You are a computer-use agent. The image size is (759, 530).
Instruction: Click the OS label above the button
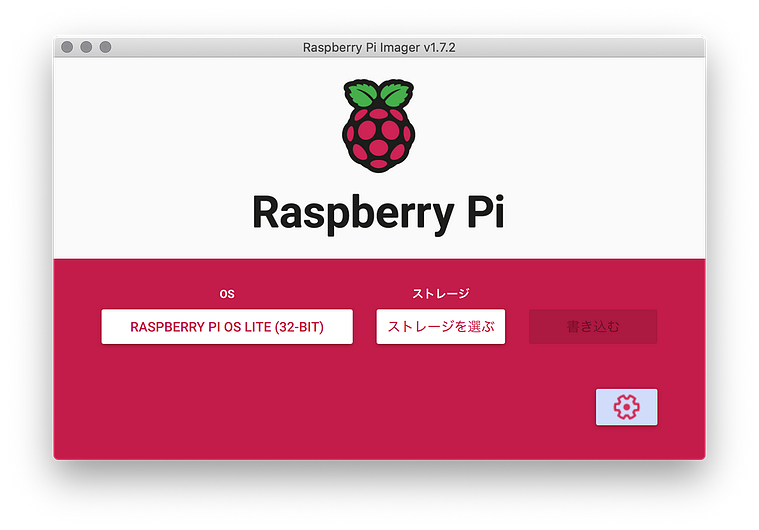[x=227, y=294]
